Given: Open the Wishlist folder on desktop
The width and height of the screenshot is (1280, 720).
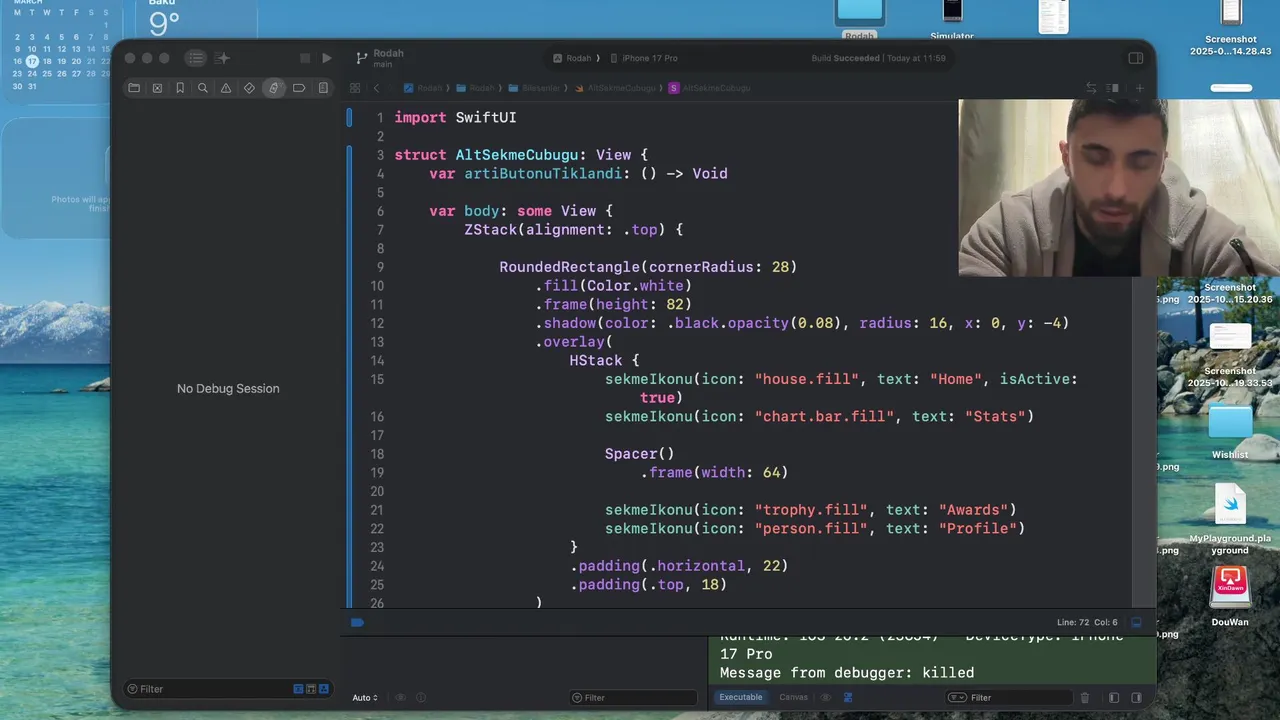Looking at the screenshot, I should (x=1230, y=430).
